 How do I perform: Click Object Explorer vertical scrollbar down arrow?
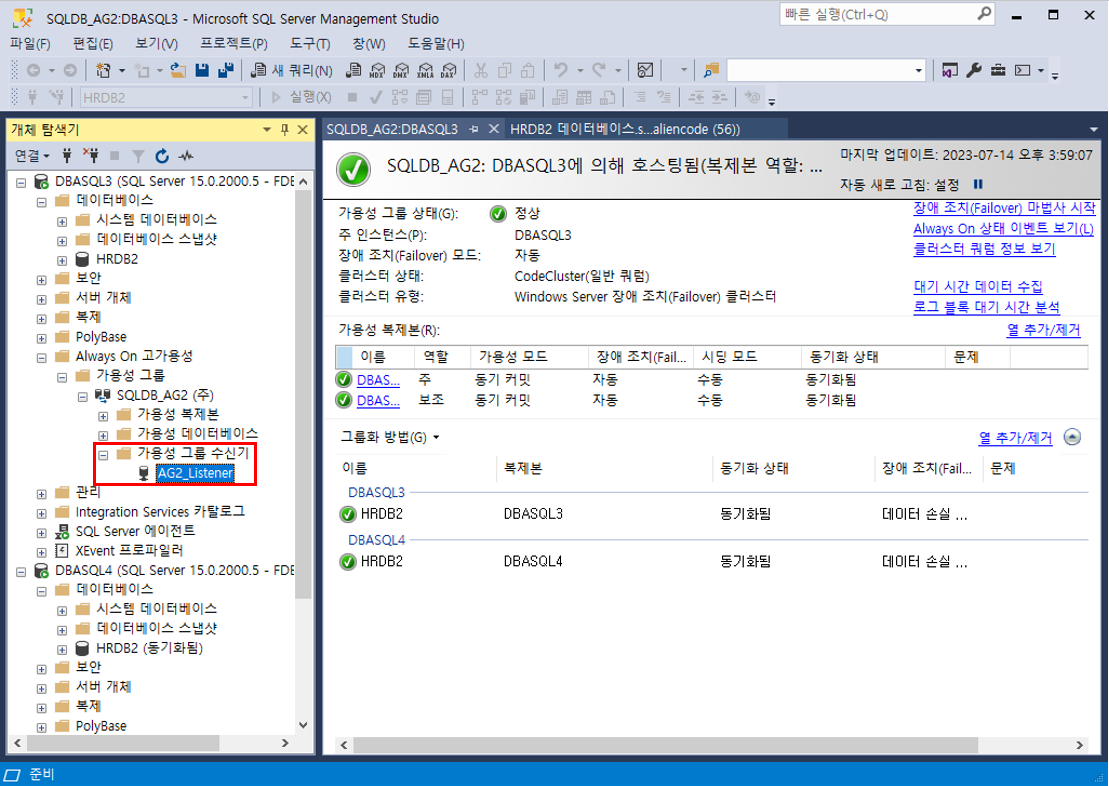303,725
